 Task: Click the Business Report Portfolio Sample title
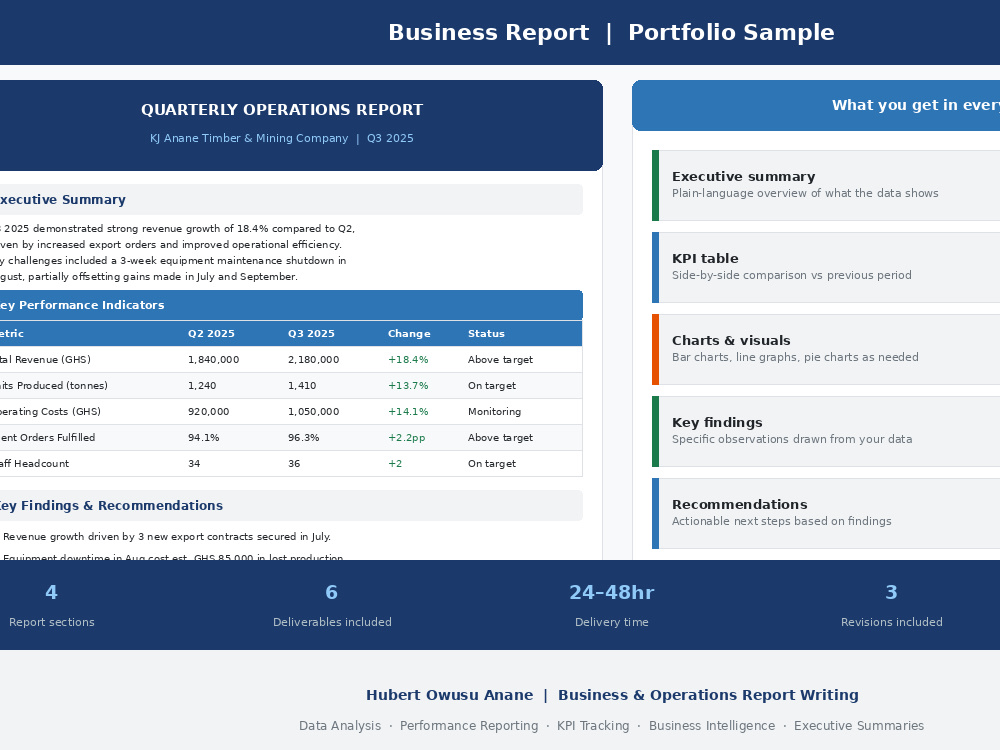coord(611,33)
